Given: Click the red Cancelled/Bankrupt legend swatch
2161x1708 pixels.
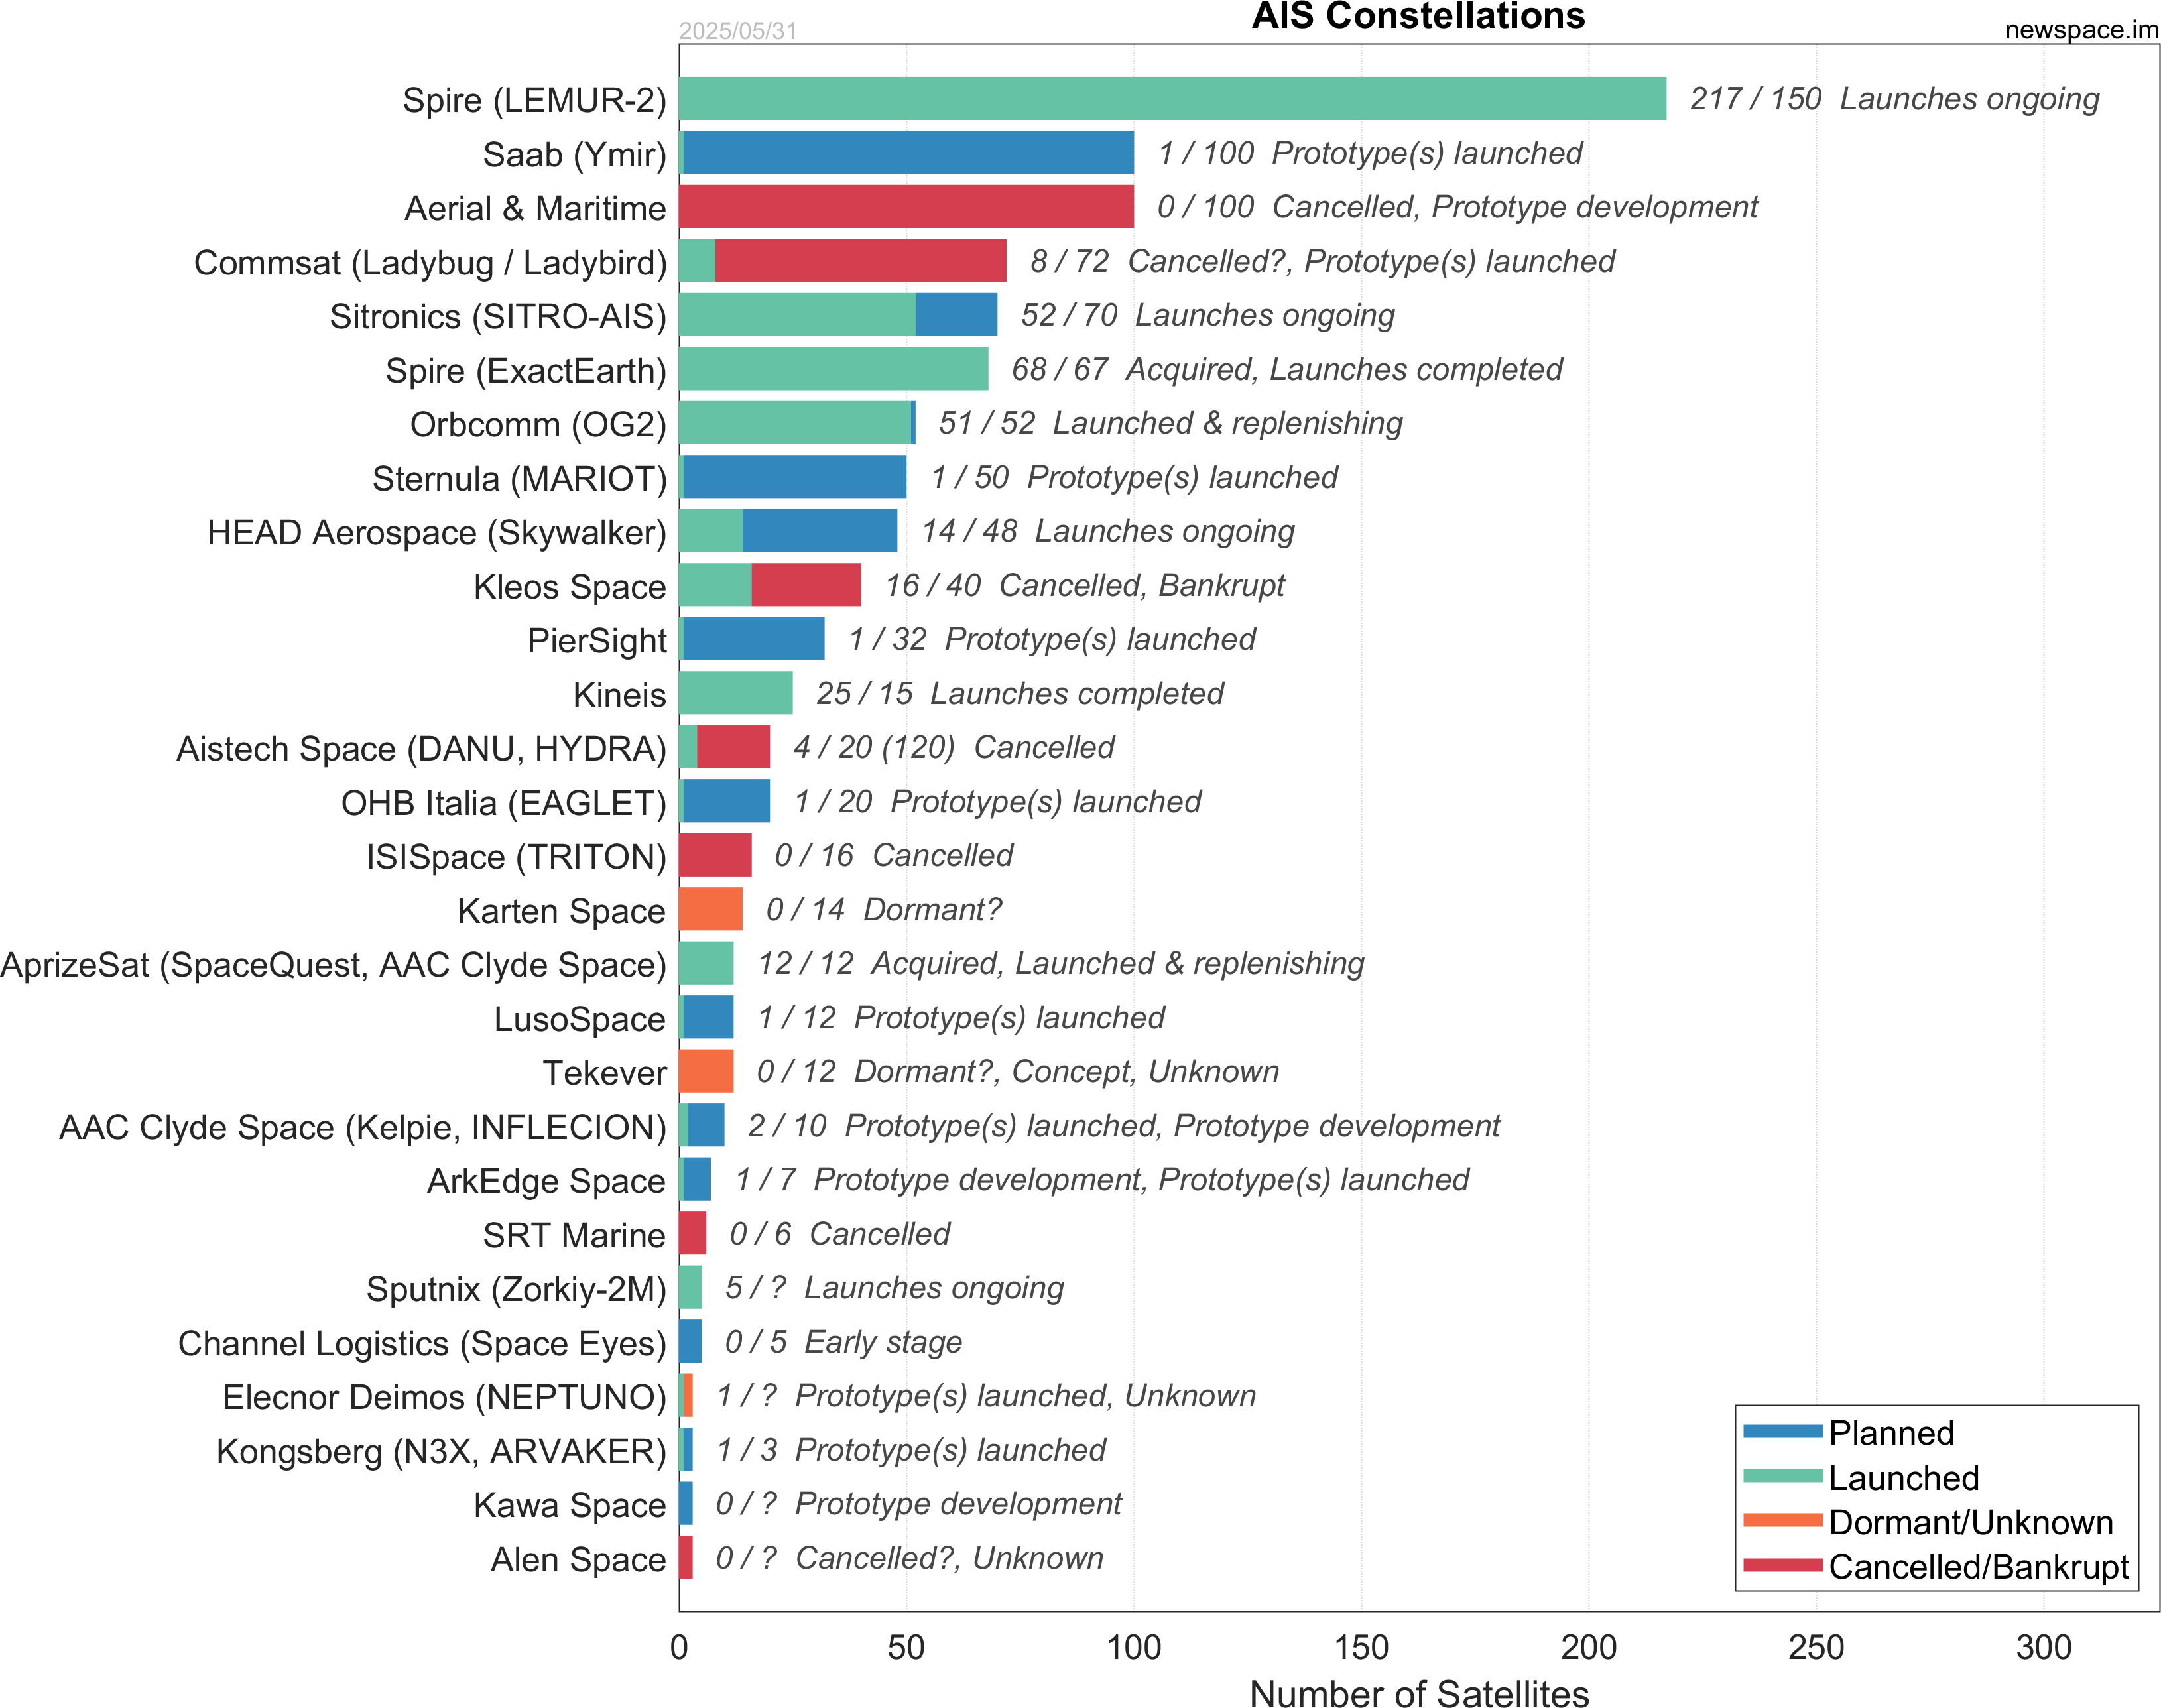Looking at the screenshot, I should coord(1783,1565).
